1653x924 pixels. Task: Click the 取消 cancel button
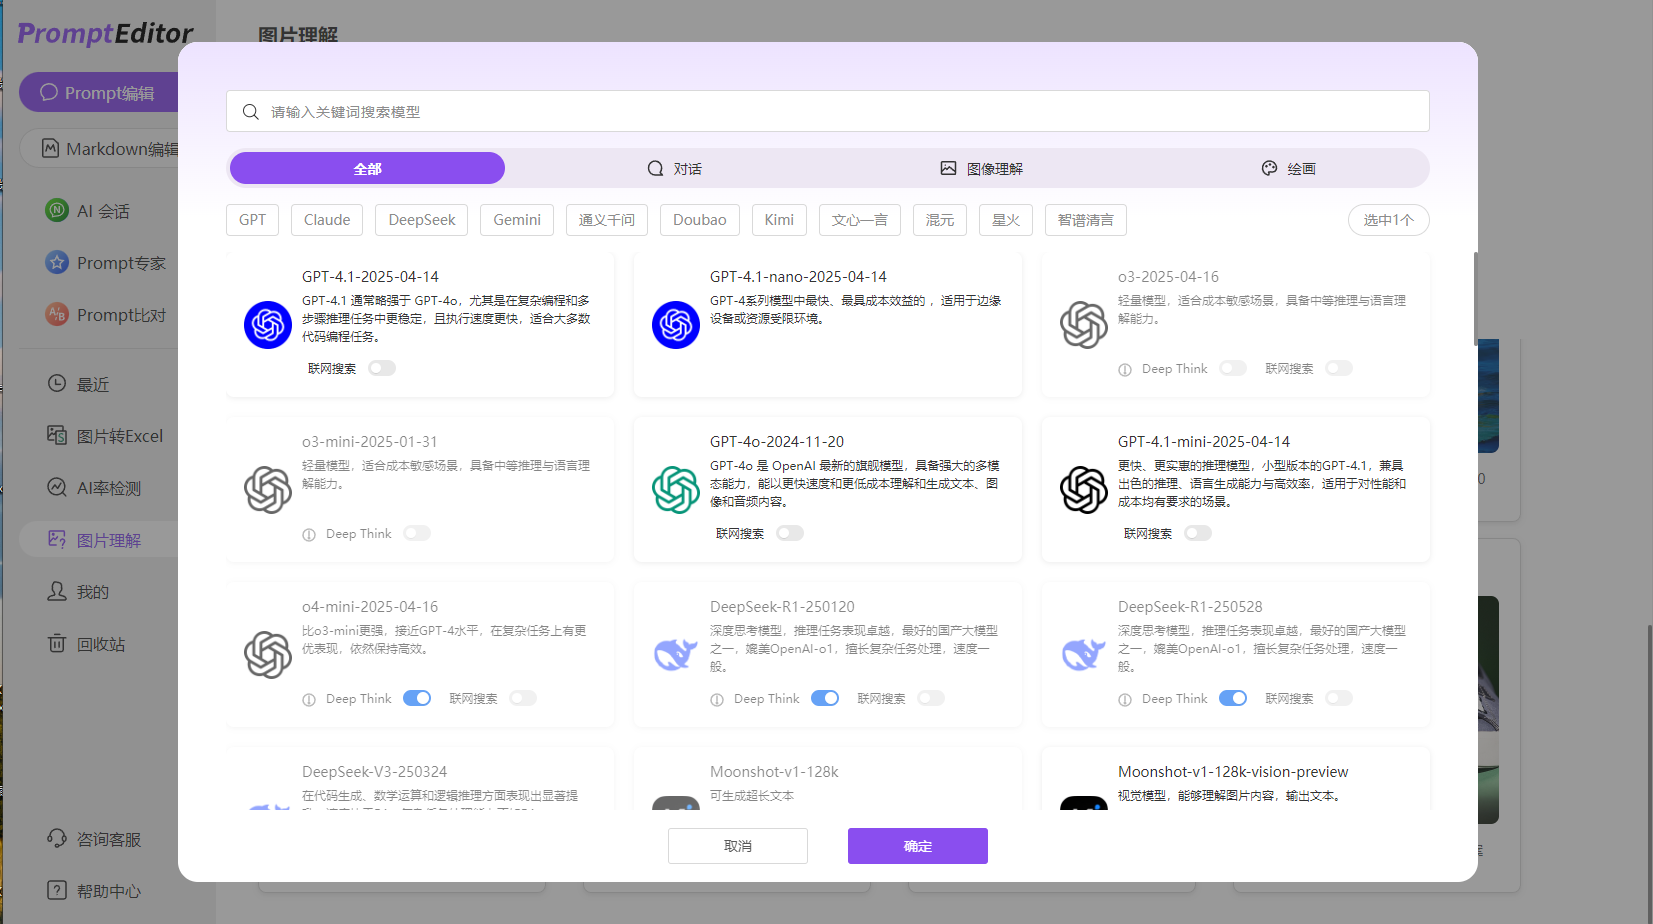(738, 846)
